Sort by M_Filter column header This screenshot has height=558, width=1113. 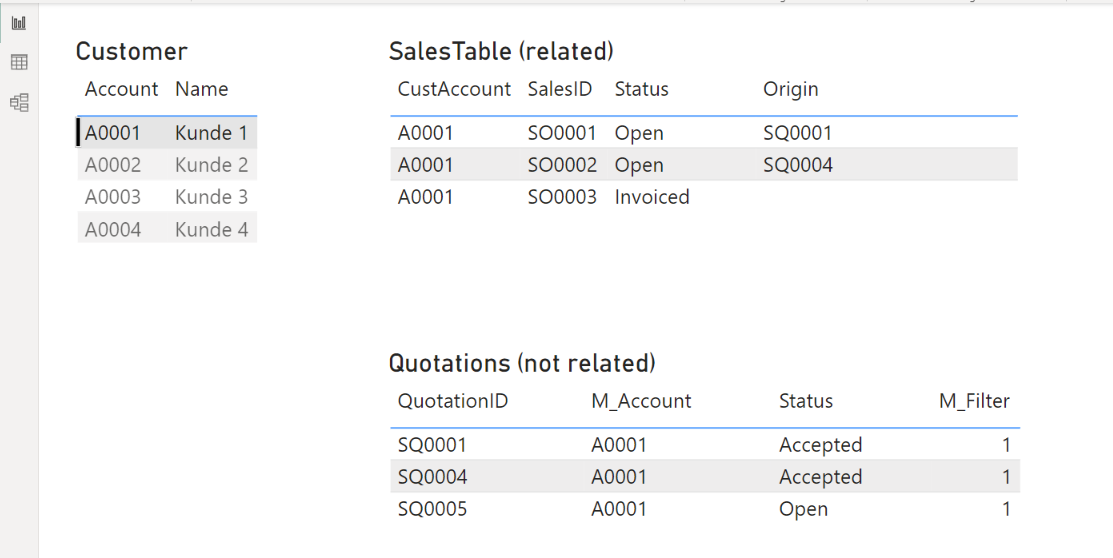click(974, 401)
